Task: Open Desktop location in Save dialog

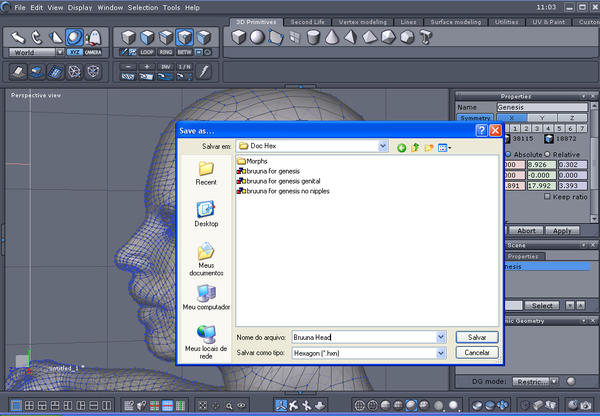Action: pyautogui.click(x=206, y=214)
